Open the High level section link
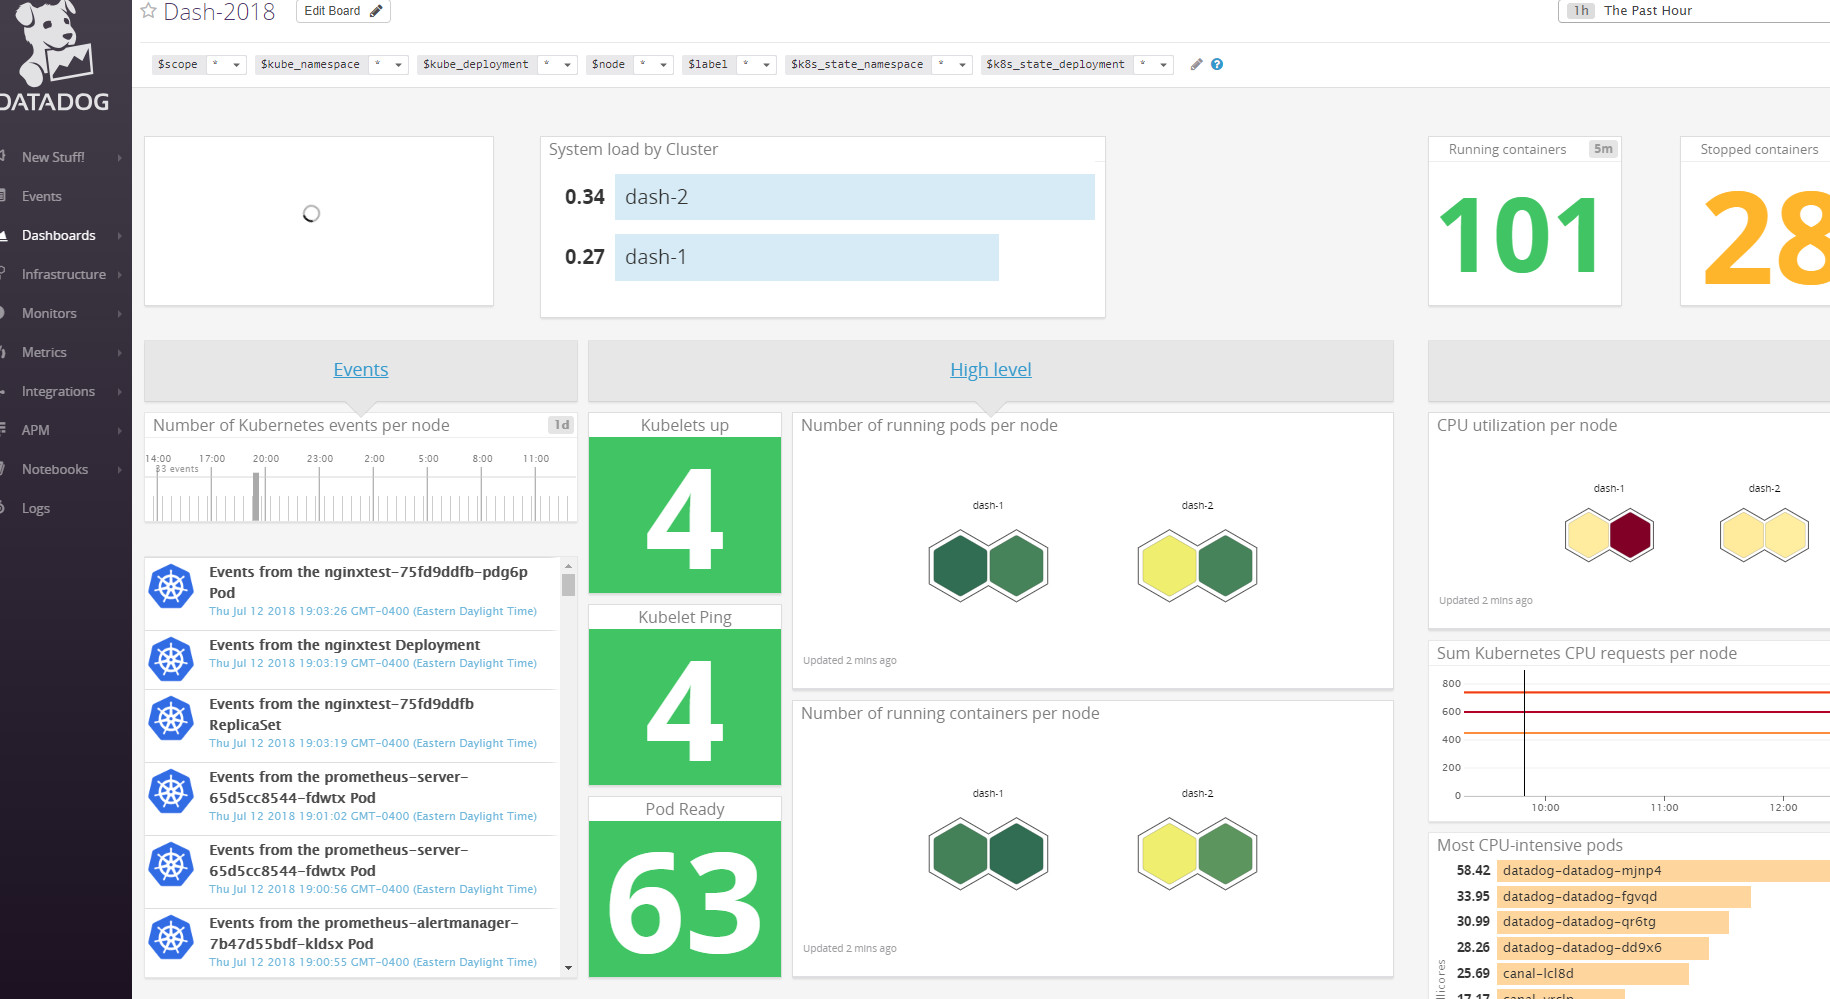This screenshot has width=1830, height=999. 990,370
